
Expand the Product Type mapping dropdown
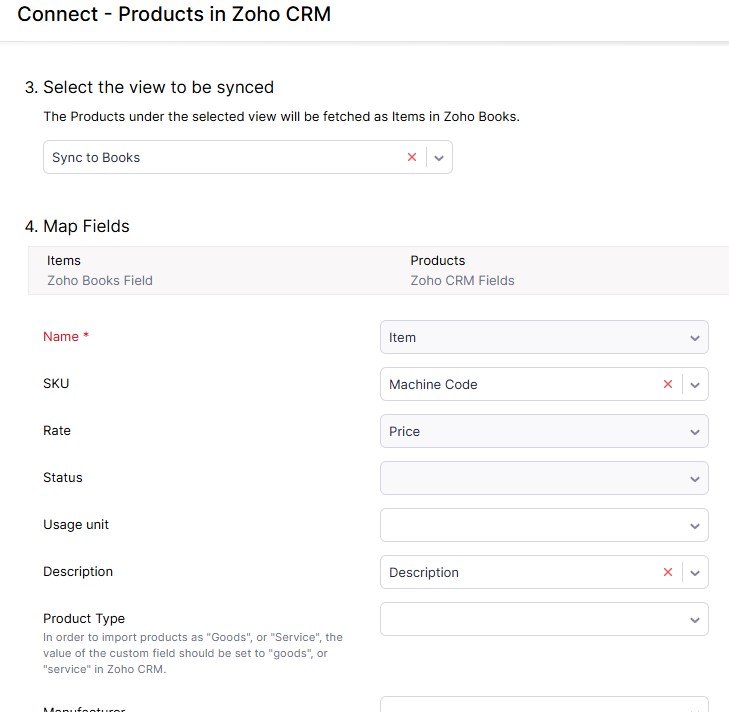click(695, 620)
